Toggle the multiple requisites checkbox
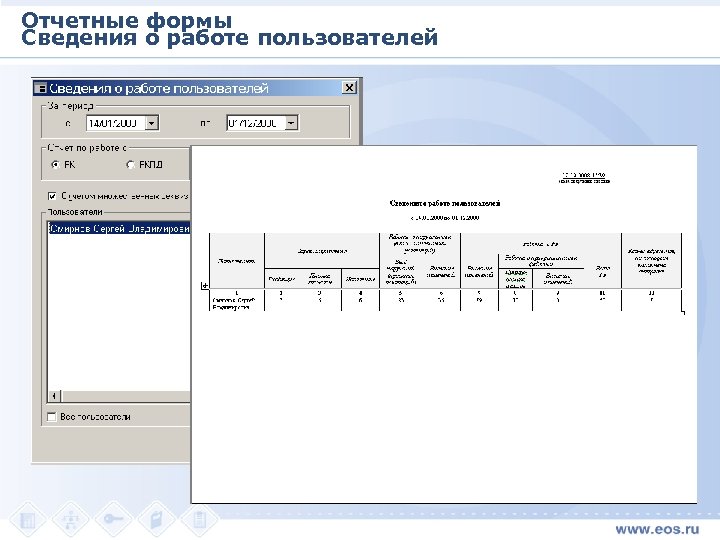The width and height of the screenshot is (720, 540). pos(52,196)
